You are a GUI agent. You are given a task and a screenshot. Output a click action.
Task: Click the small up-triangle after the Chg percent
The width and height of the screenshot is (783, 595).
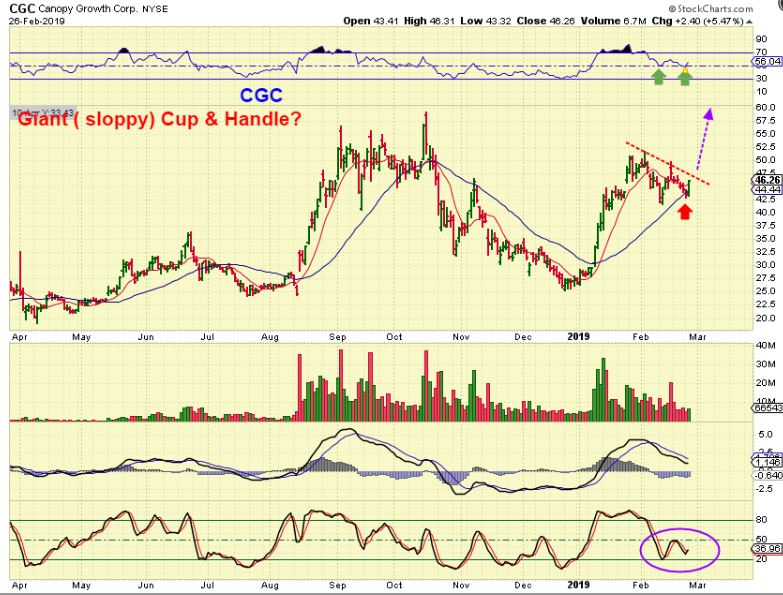coord(750,21)
